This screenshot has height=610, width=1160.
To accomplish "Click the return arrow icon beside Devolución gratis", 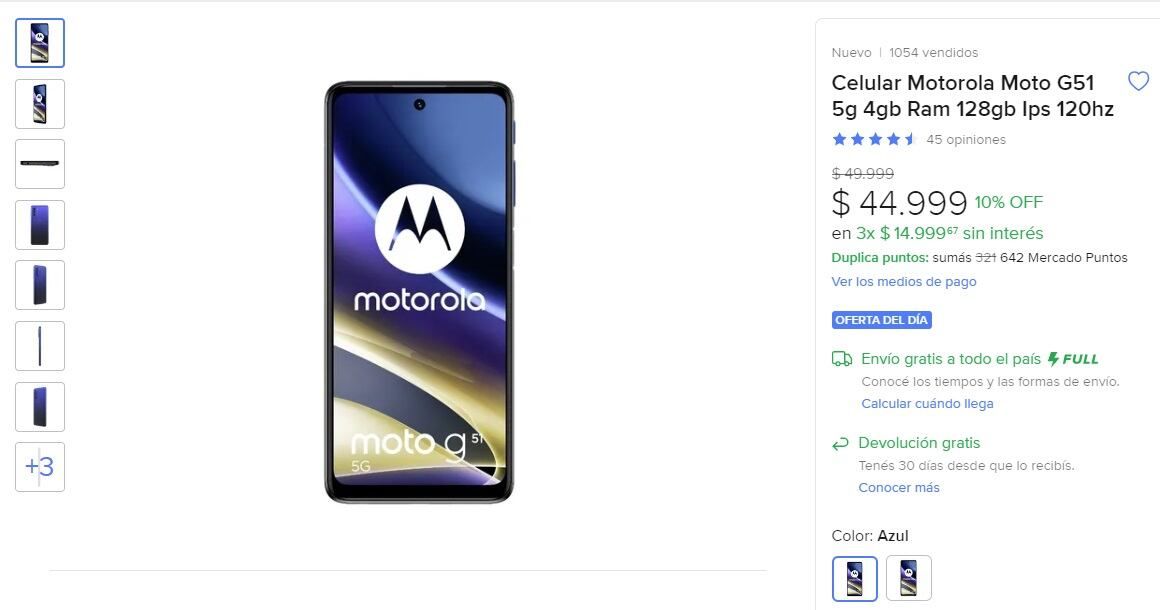I will (840, 443).
